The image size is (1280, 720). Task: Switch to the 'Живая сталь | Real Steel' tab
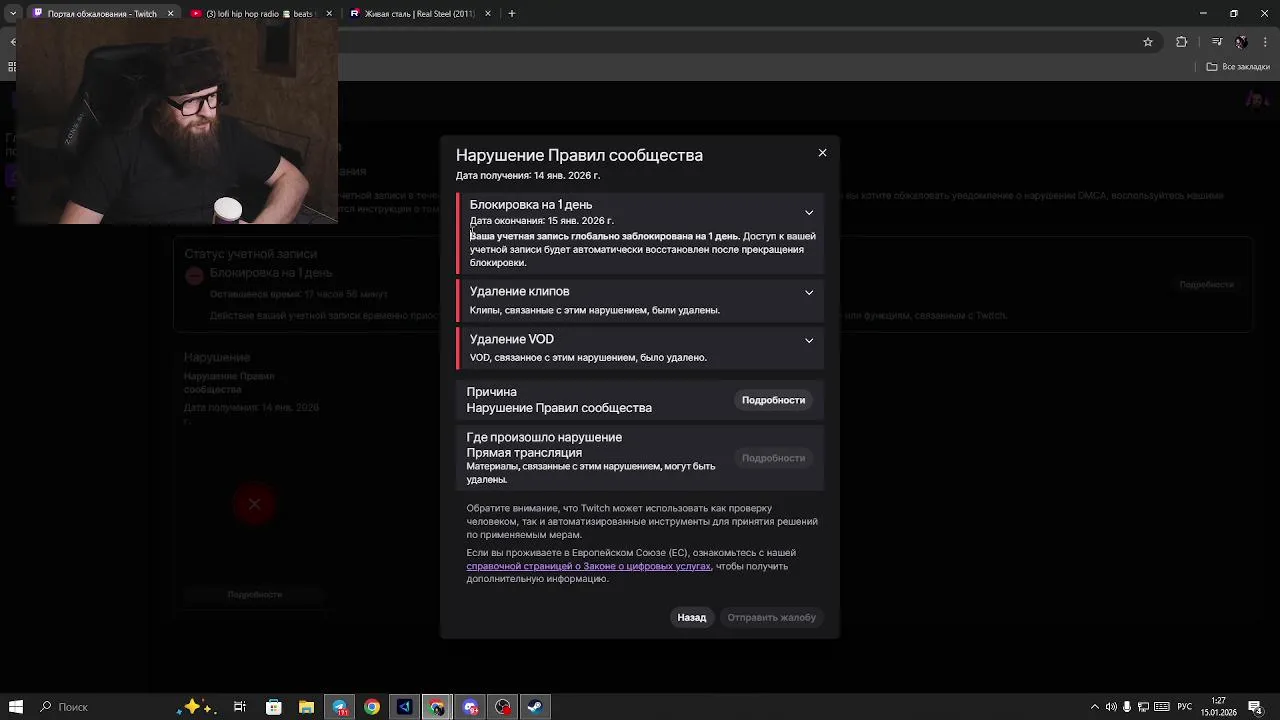419,14
